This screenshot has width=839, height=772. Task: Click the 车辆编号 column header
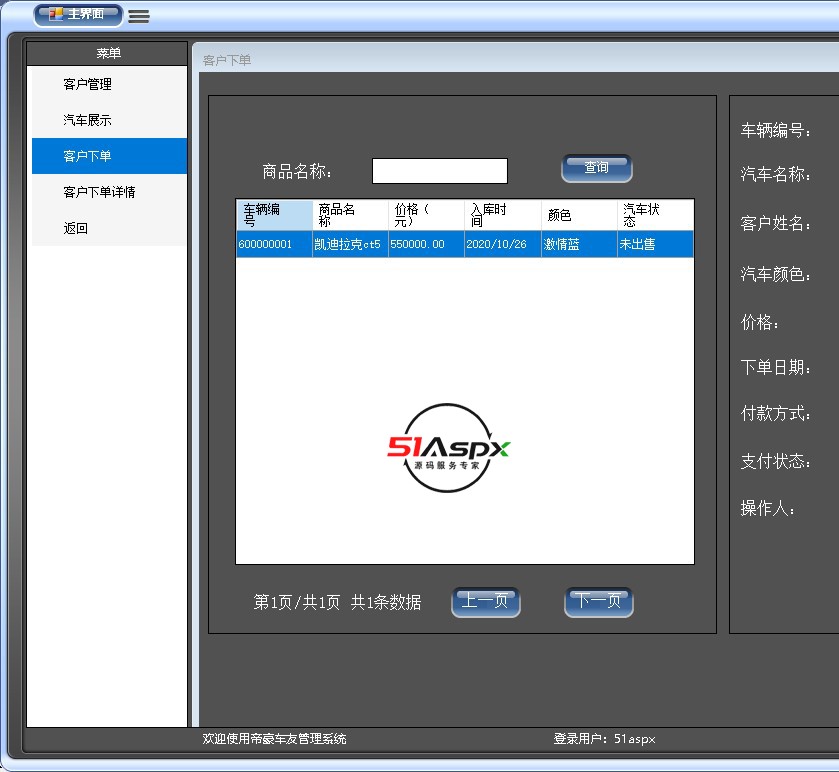point(274,215)
